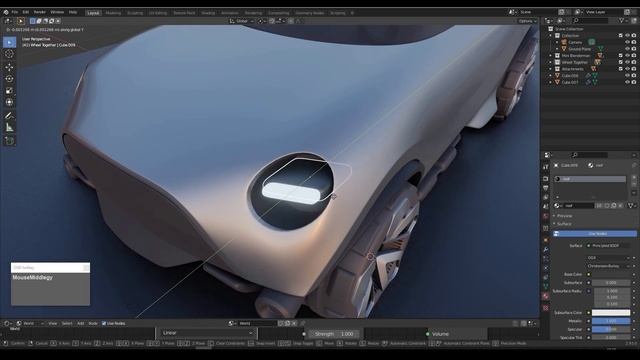Select the Move tool
Viewport: 640px width, 360px height.
9,67
